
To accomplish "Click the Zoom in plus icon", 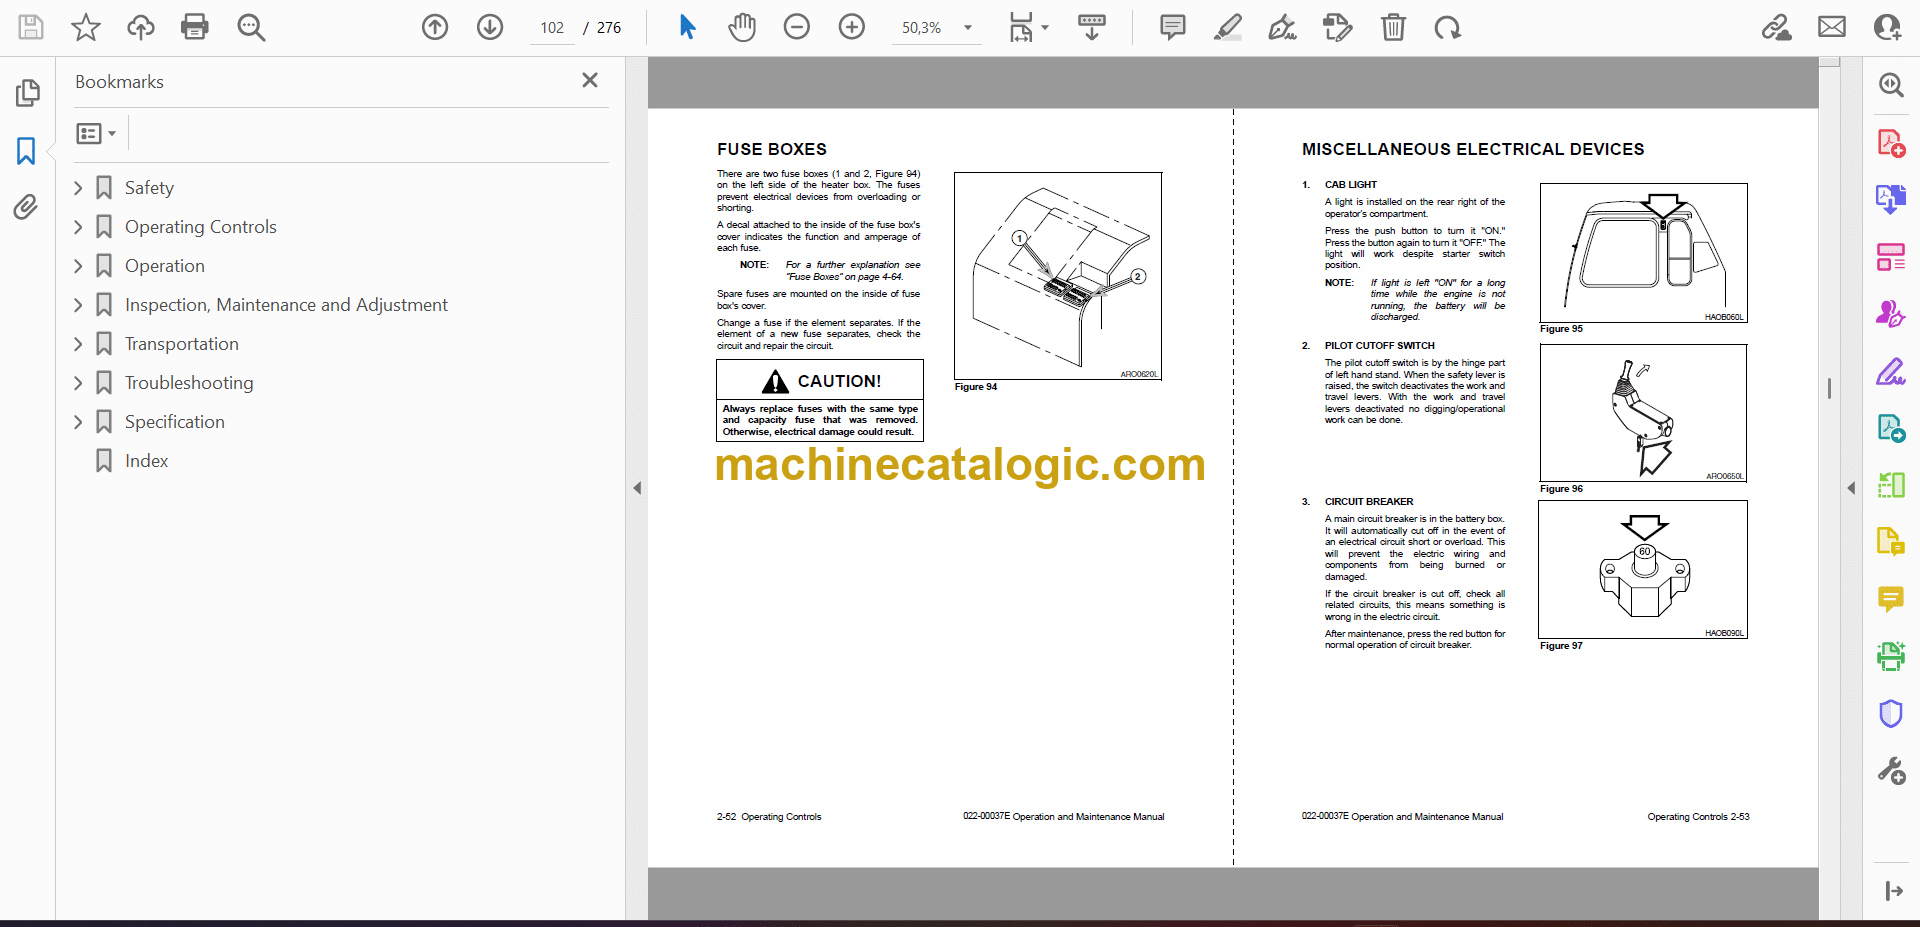I will coord(852,27).
